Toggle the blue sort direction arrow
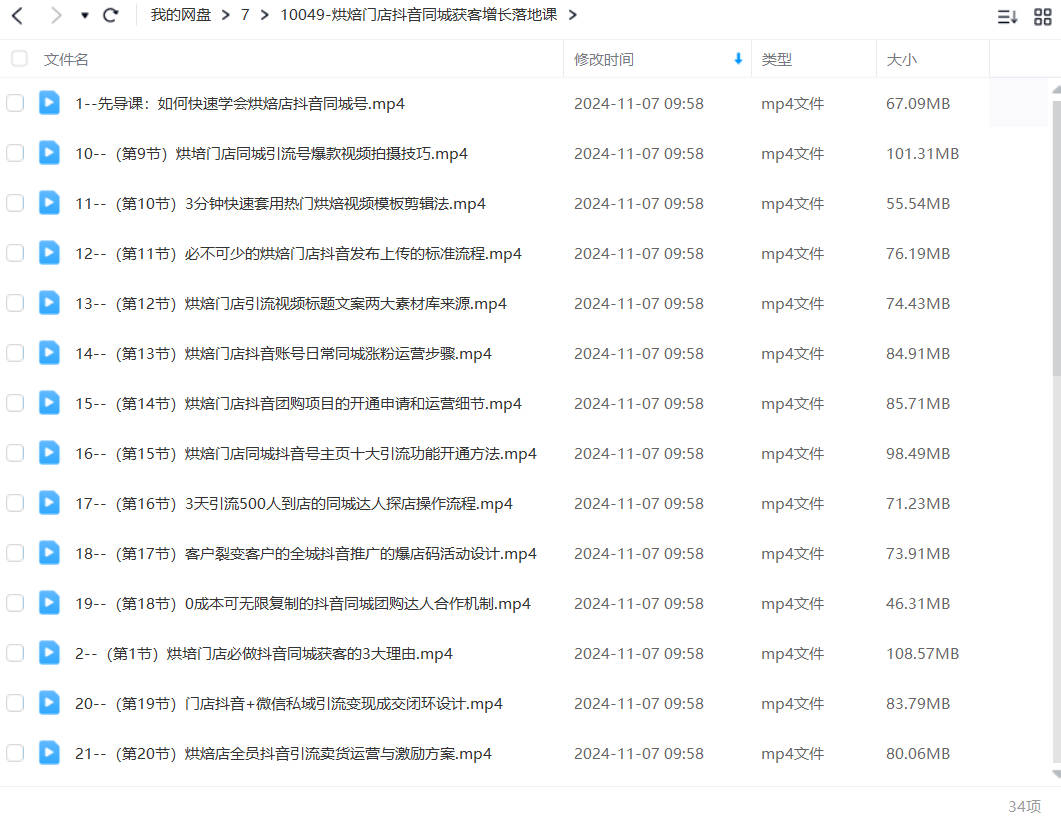Image resolution: width=1061 pixels, height=819 pixels. pos(738,59)
